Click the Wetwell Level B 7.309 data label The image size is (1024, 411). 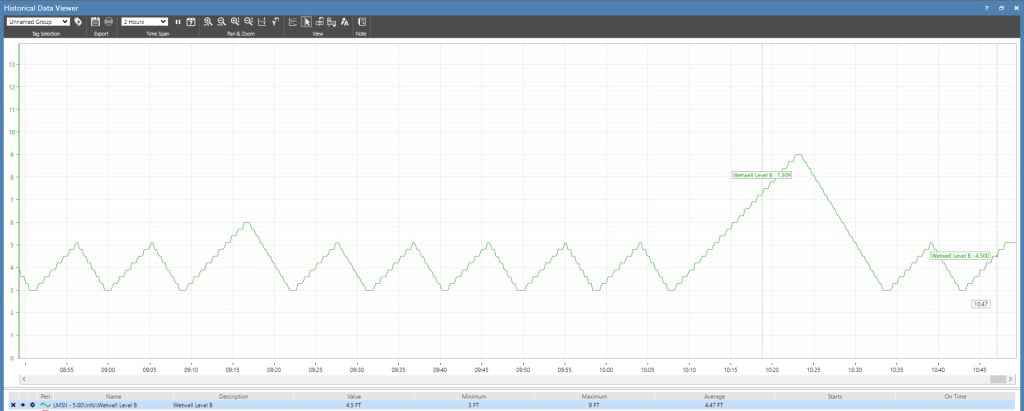coord(761,175)
